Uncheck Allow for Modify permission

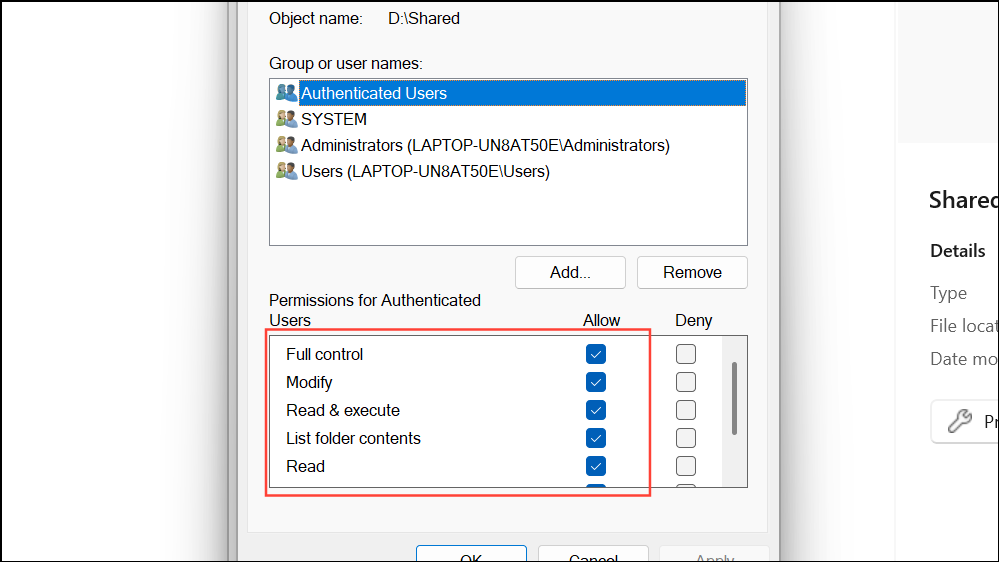(x=596, y=382)
